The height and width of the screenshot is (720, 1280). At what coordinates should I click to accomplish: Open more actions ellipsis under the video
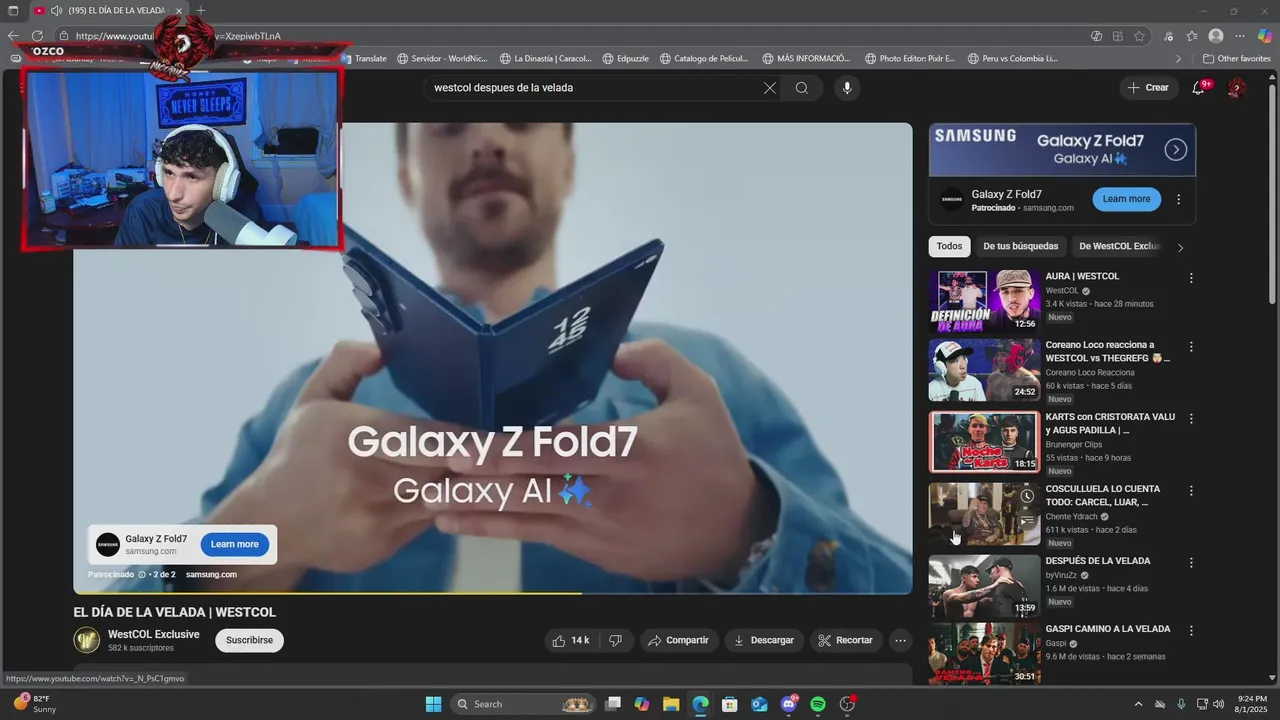900,640
